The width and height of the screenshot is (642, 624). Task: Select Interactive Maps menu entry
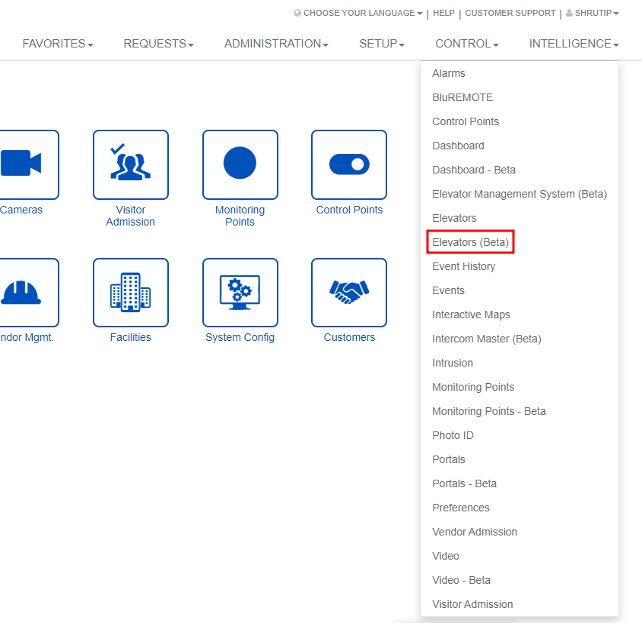coord(471,315)
